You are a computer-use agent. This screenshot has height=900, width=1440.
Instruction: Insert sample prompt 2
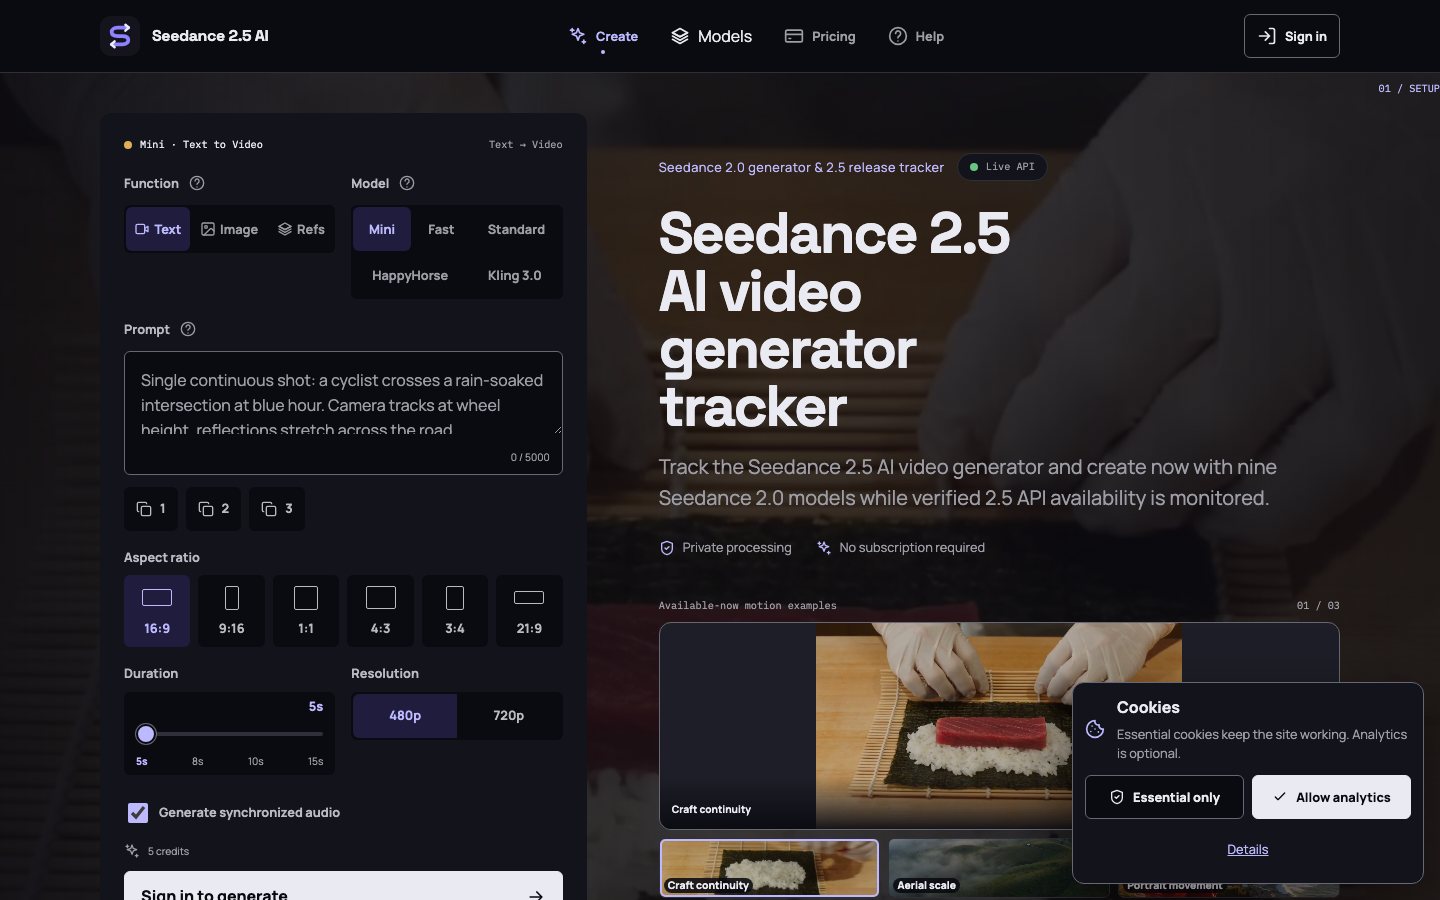[x=214, y=509]
